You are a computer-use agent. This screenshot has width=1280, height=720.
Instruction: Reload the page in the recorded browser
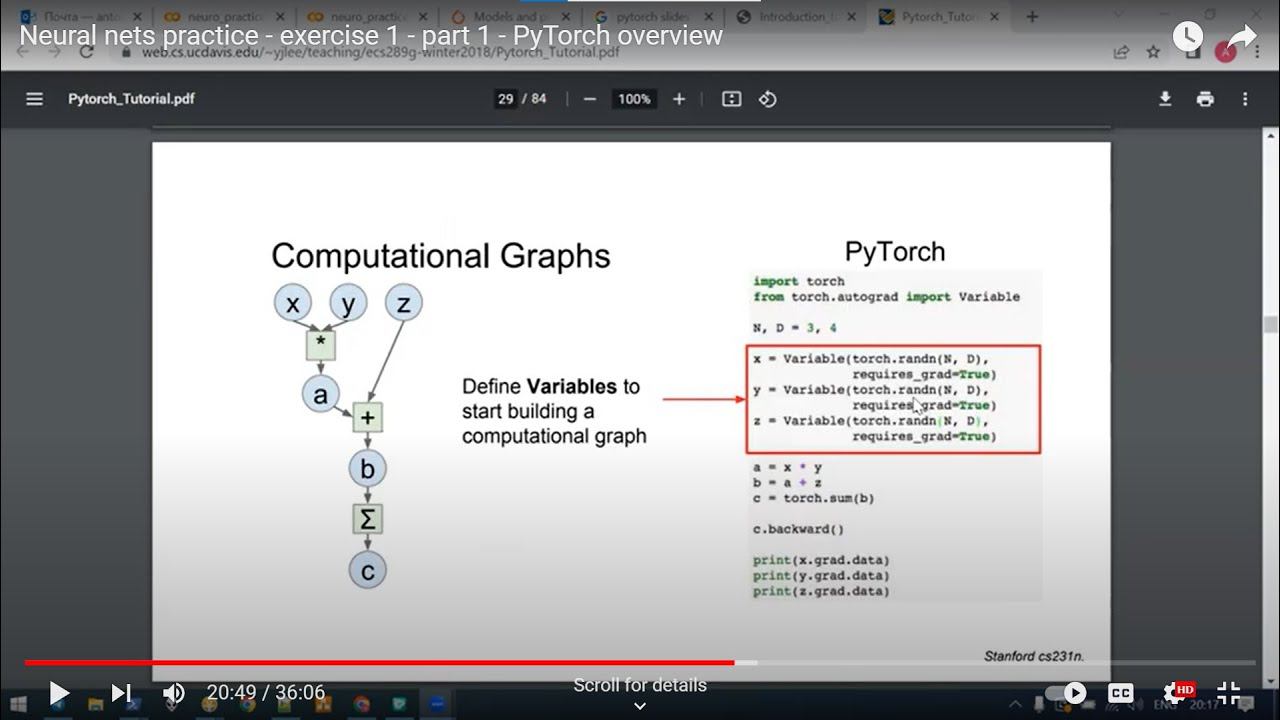(x=86, y=52)
